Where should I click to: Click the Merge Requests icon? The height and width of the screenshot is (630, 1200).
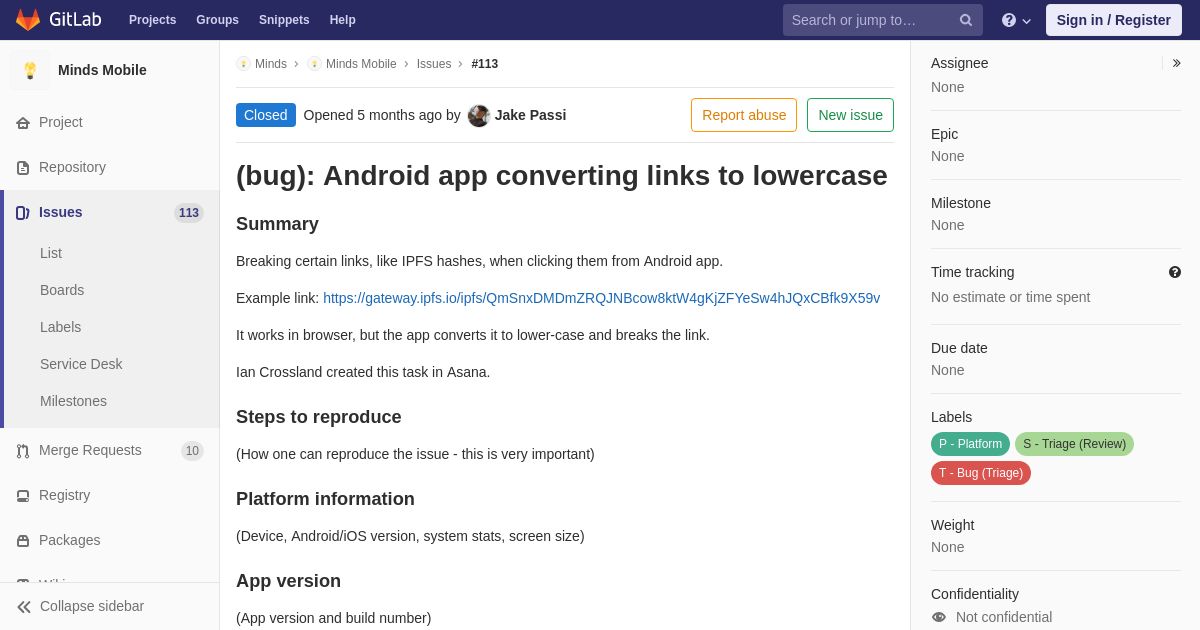pos(23,451)
